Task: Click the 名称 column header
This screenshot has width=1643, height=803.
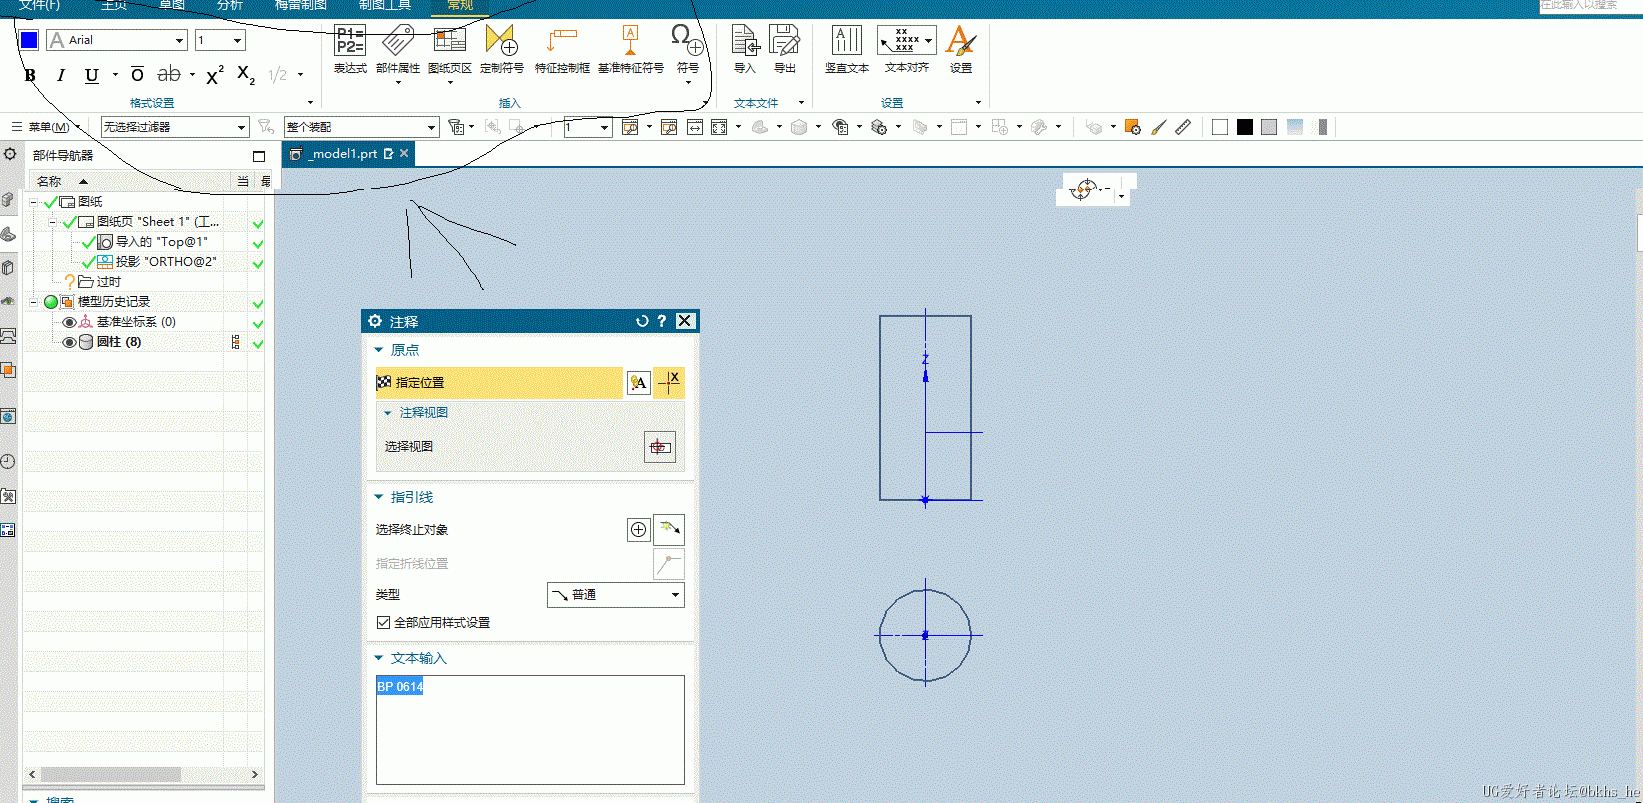Action: coord(49,181)
